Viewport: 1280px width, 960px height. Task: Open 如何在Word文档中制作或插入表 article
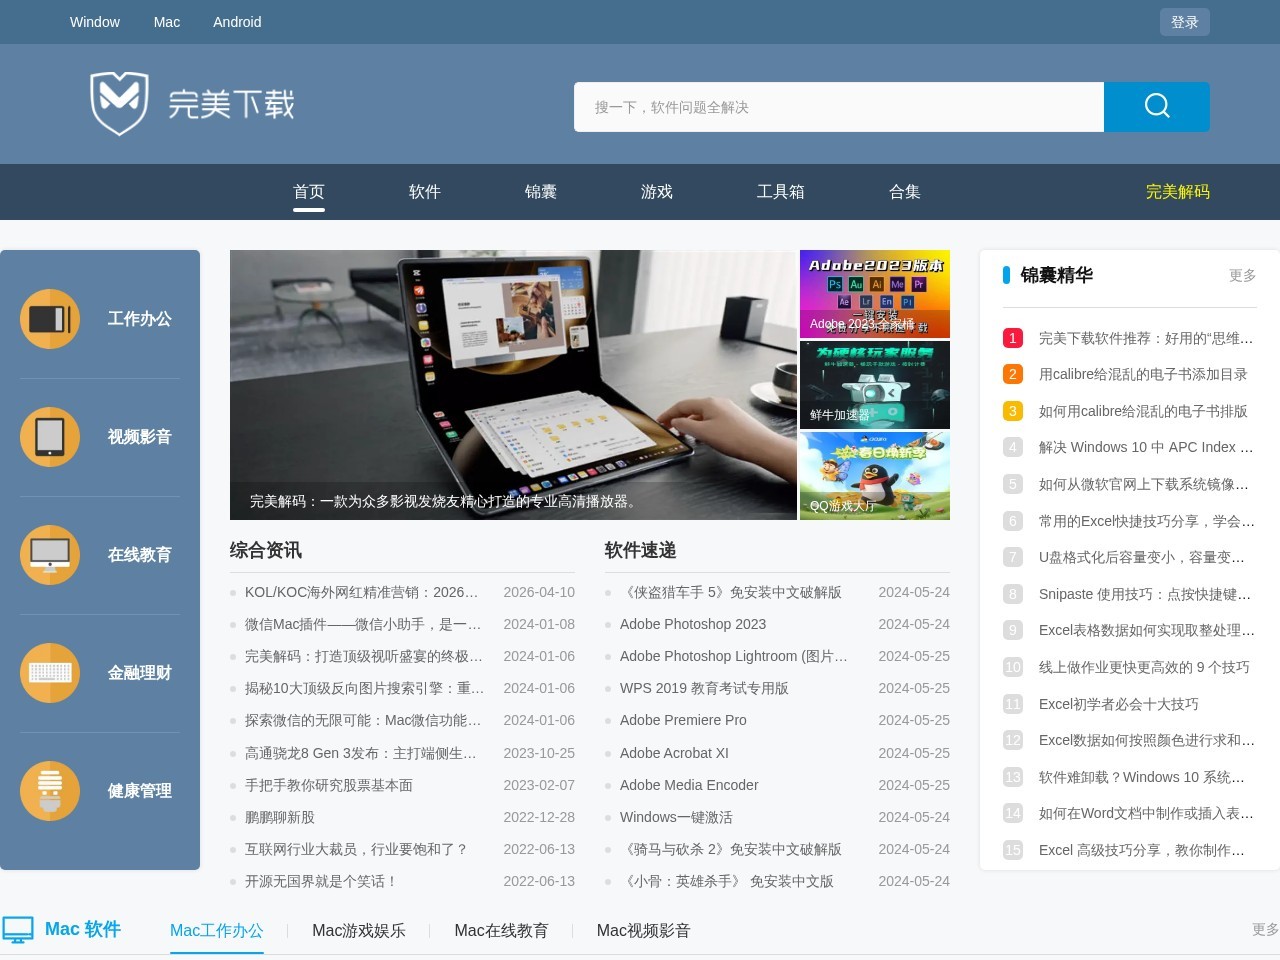point(1146,813)
